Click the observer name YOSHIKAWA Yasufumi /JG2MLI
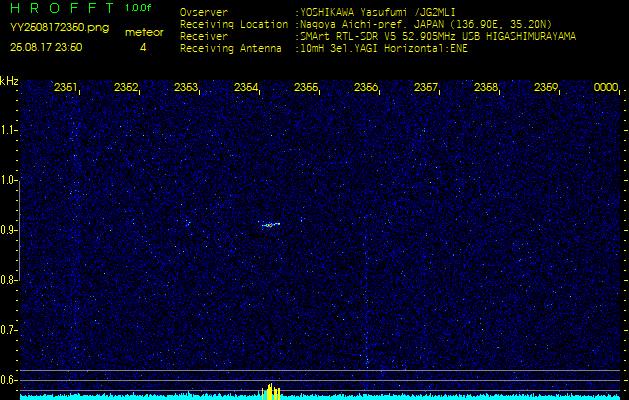The height and width of the screenshot is (400, 629). pyautogui.click(x=378, y=12)
